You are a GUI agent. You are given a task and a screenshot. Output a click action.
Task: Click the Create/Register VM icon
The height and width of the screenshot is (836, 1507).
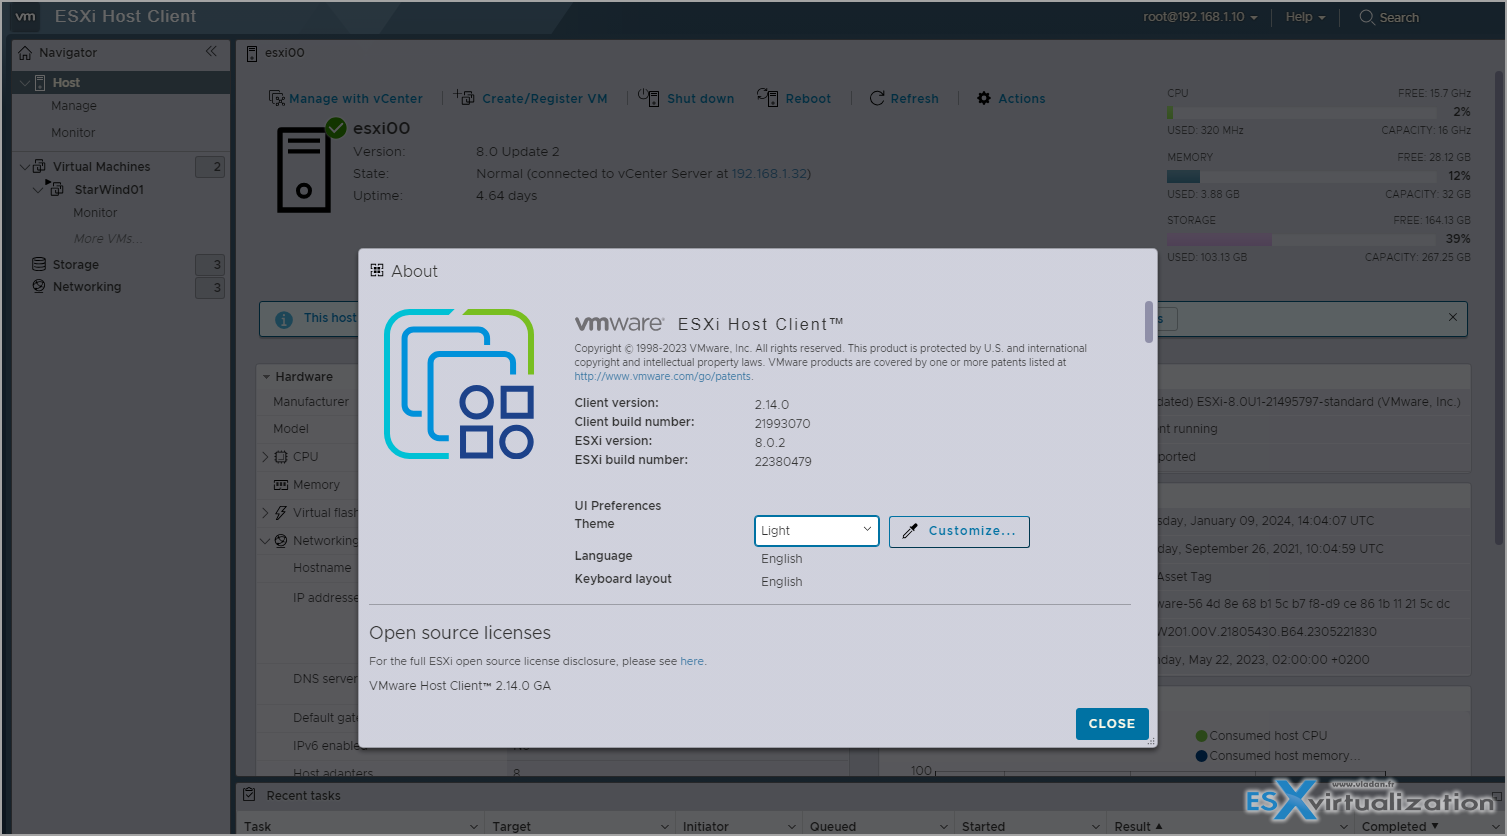pyautogui.click(x=464, y=97)
